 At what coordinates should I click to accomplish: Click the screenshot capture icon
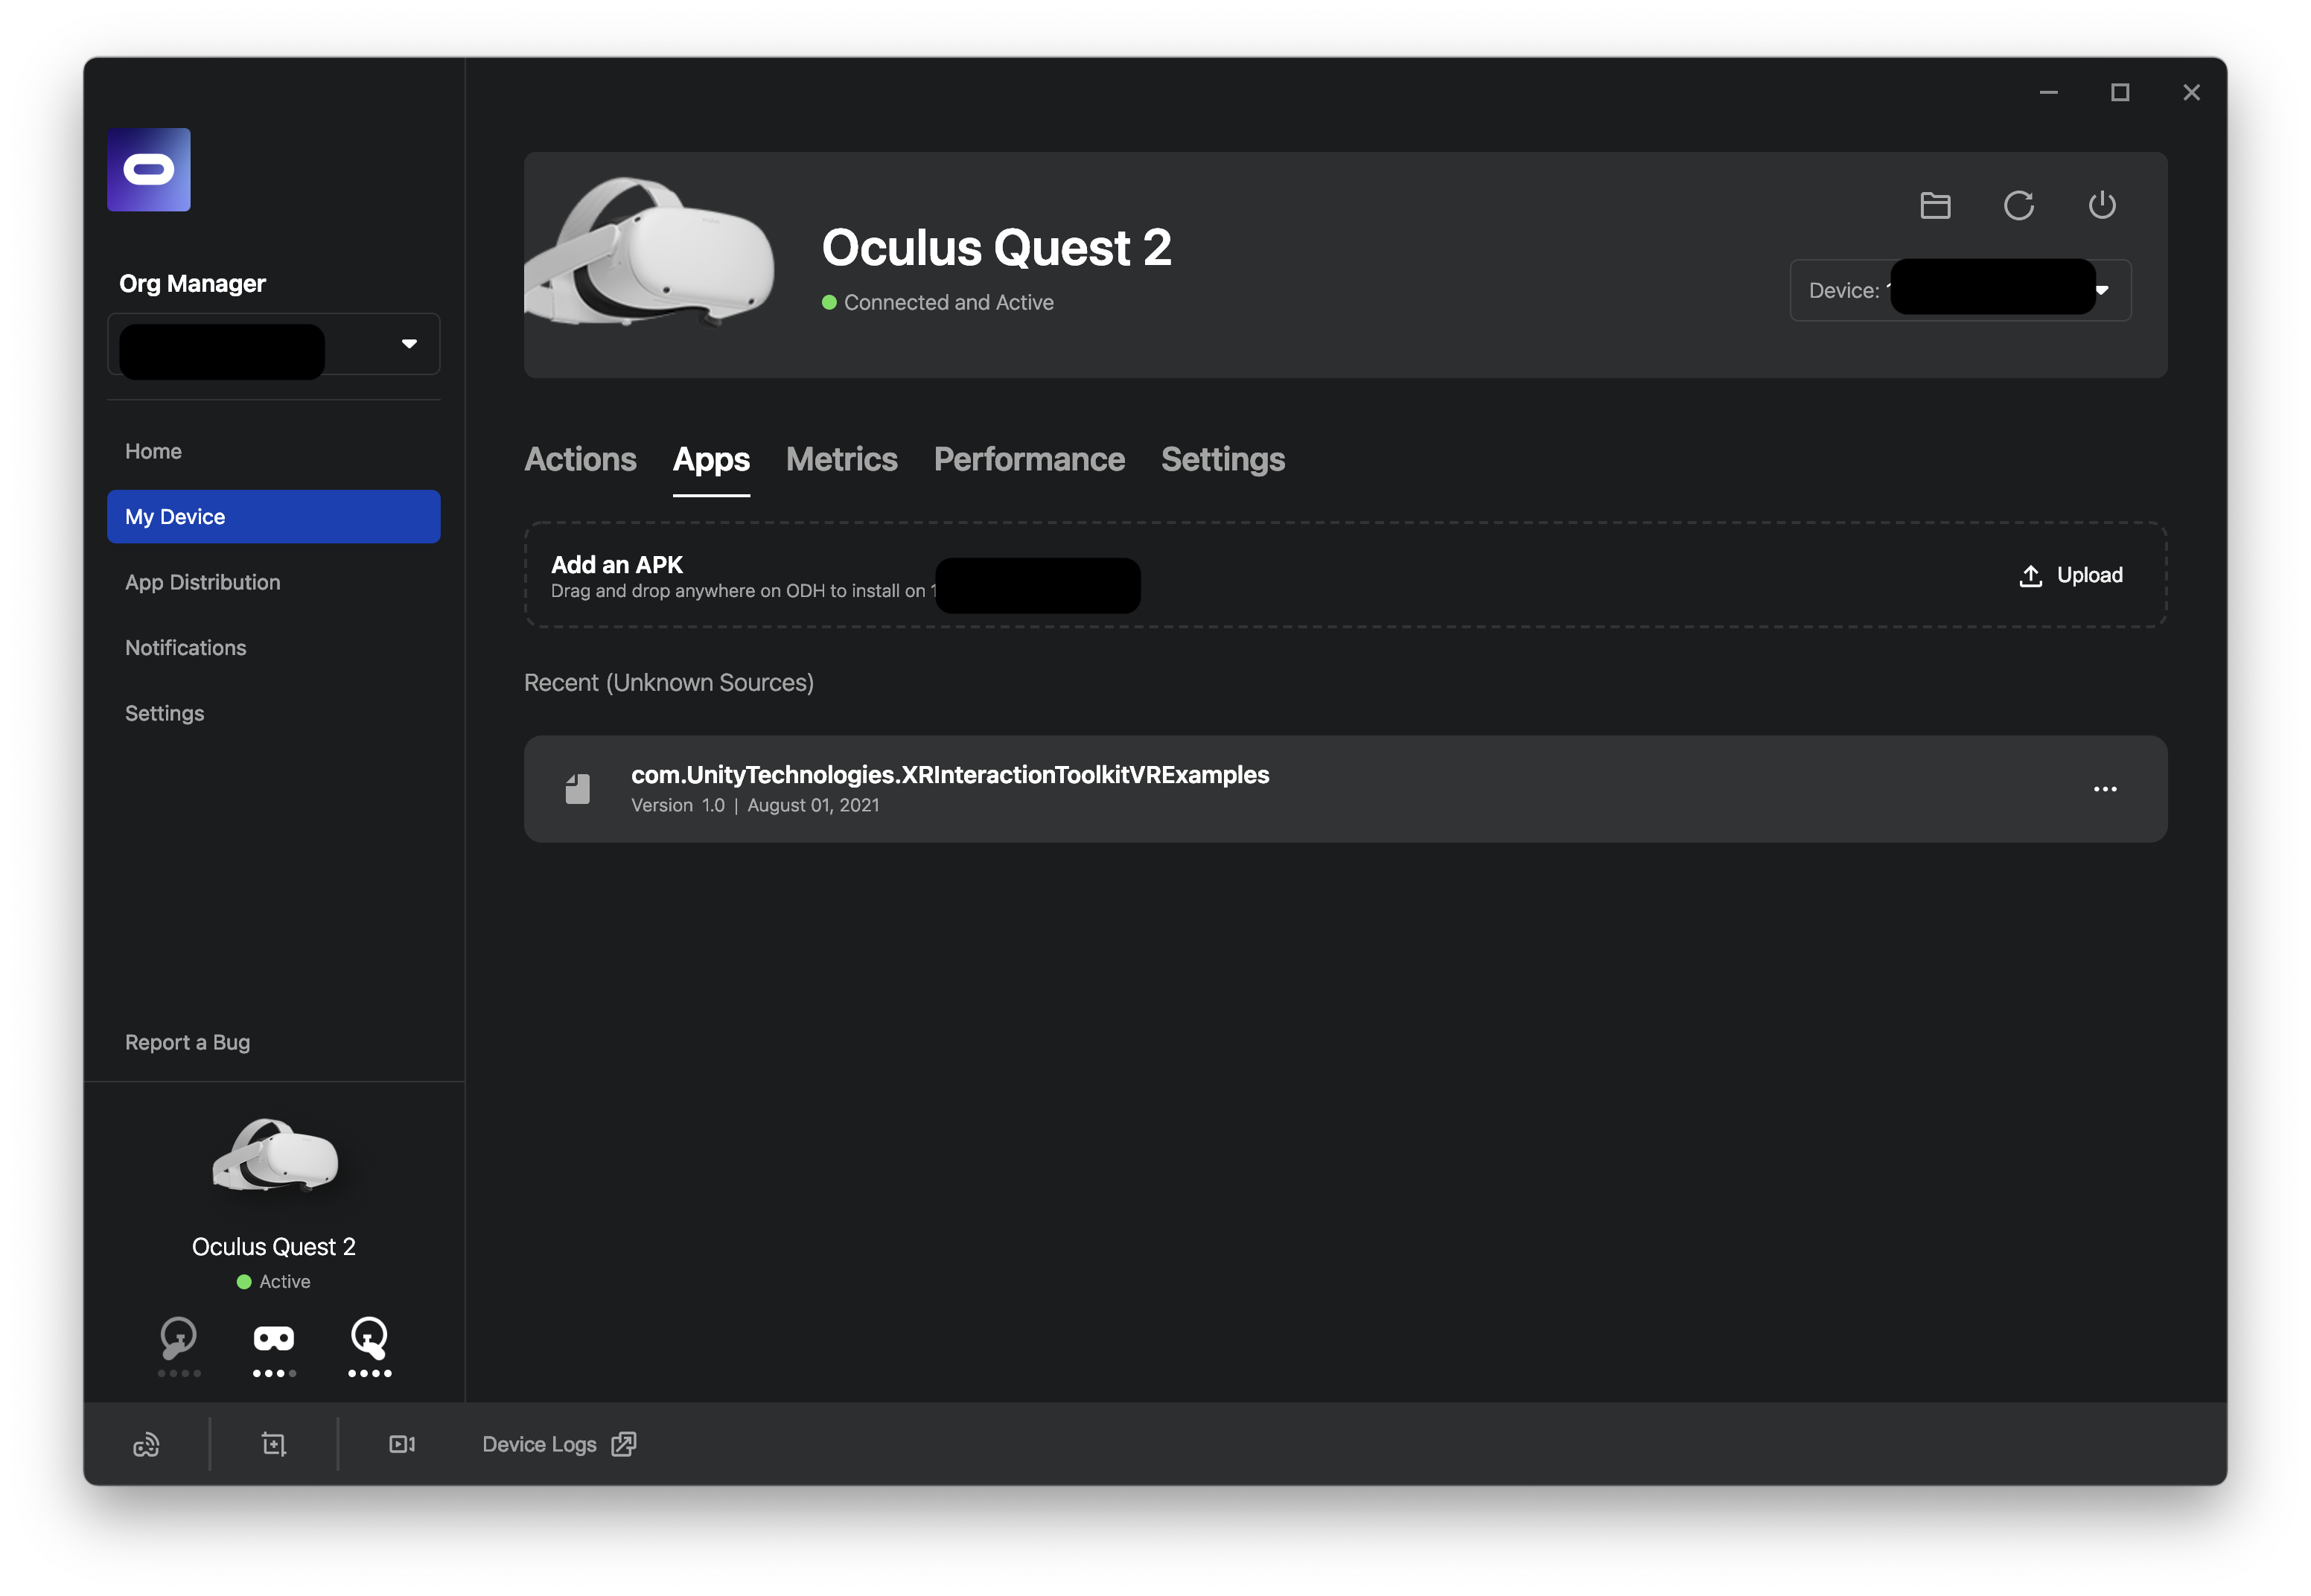pos(274,1444)
